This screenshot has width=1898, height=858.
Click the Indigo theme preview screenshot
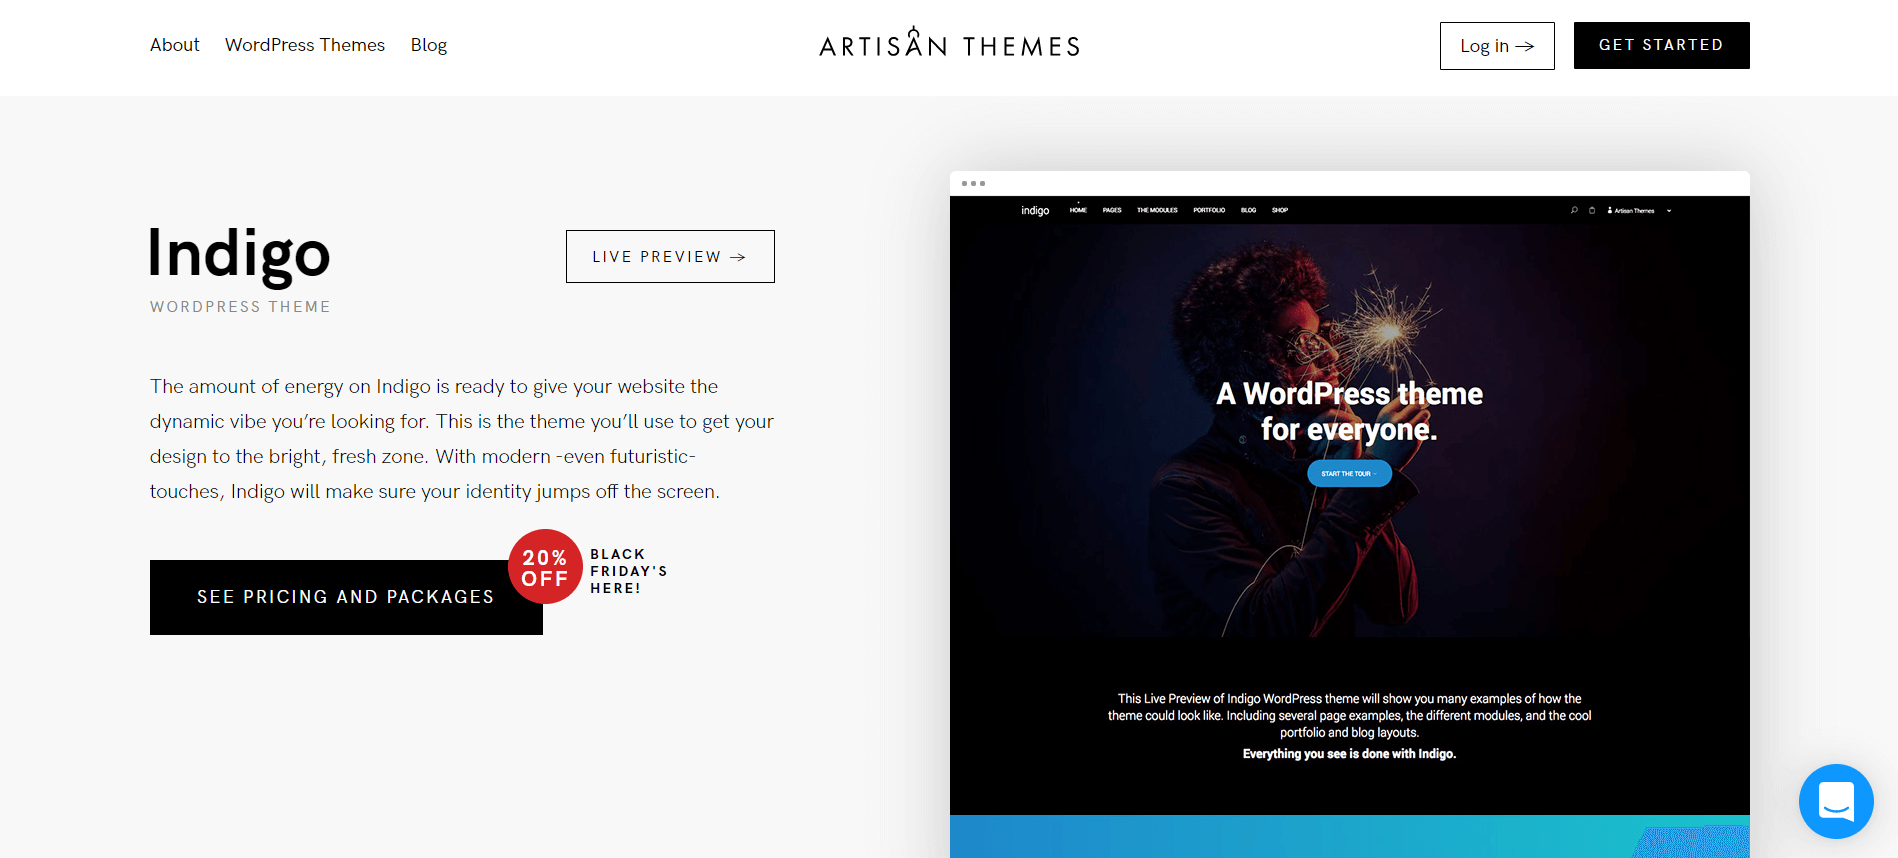tap(1350, 514)
